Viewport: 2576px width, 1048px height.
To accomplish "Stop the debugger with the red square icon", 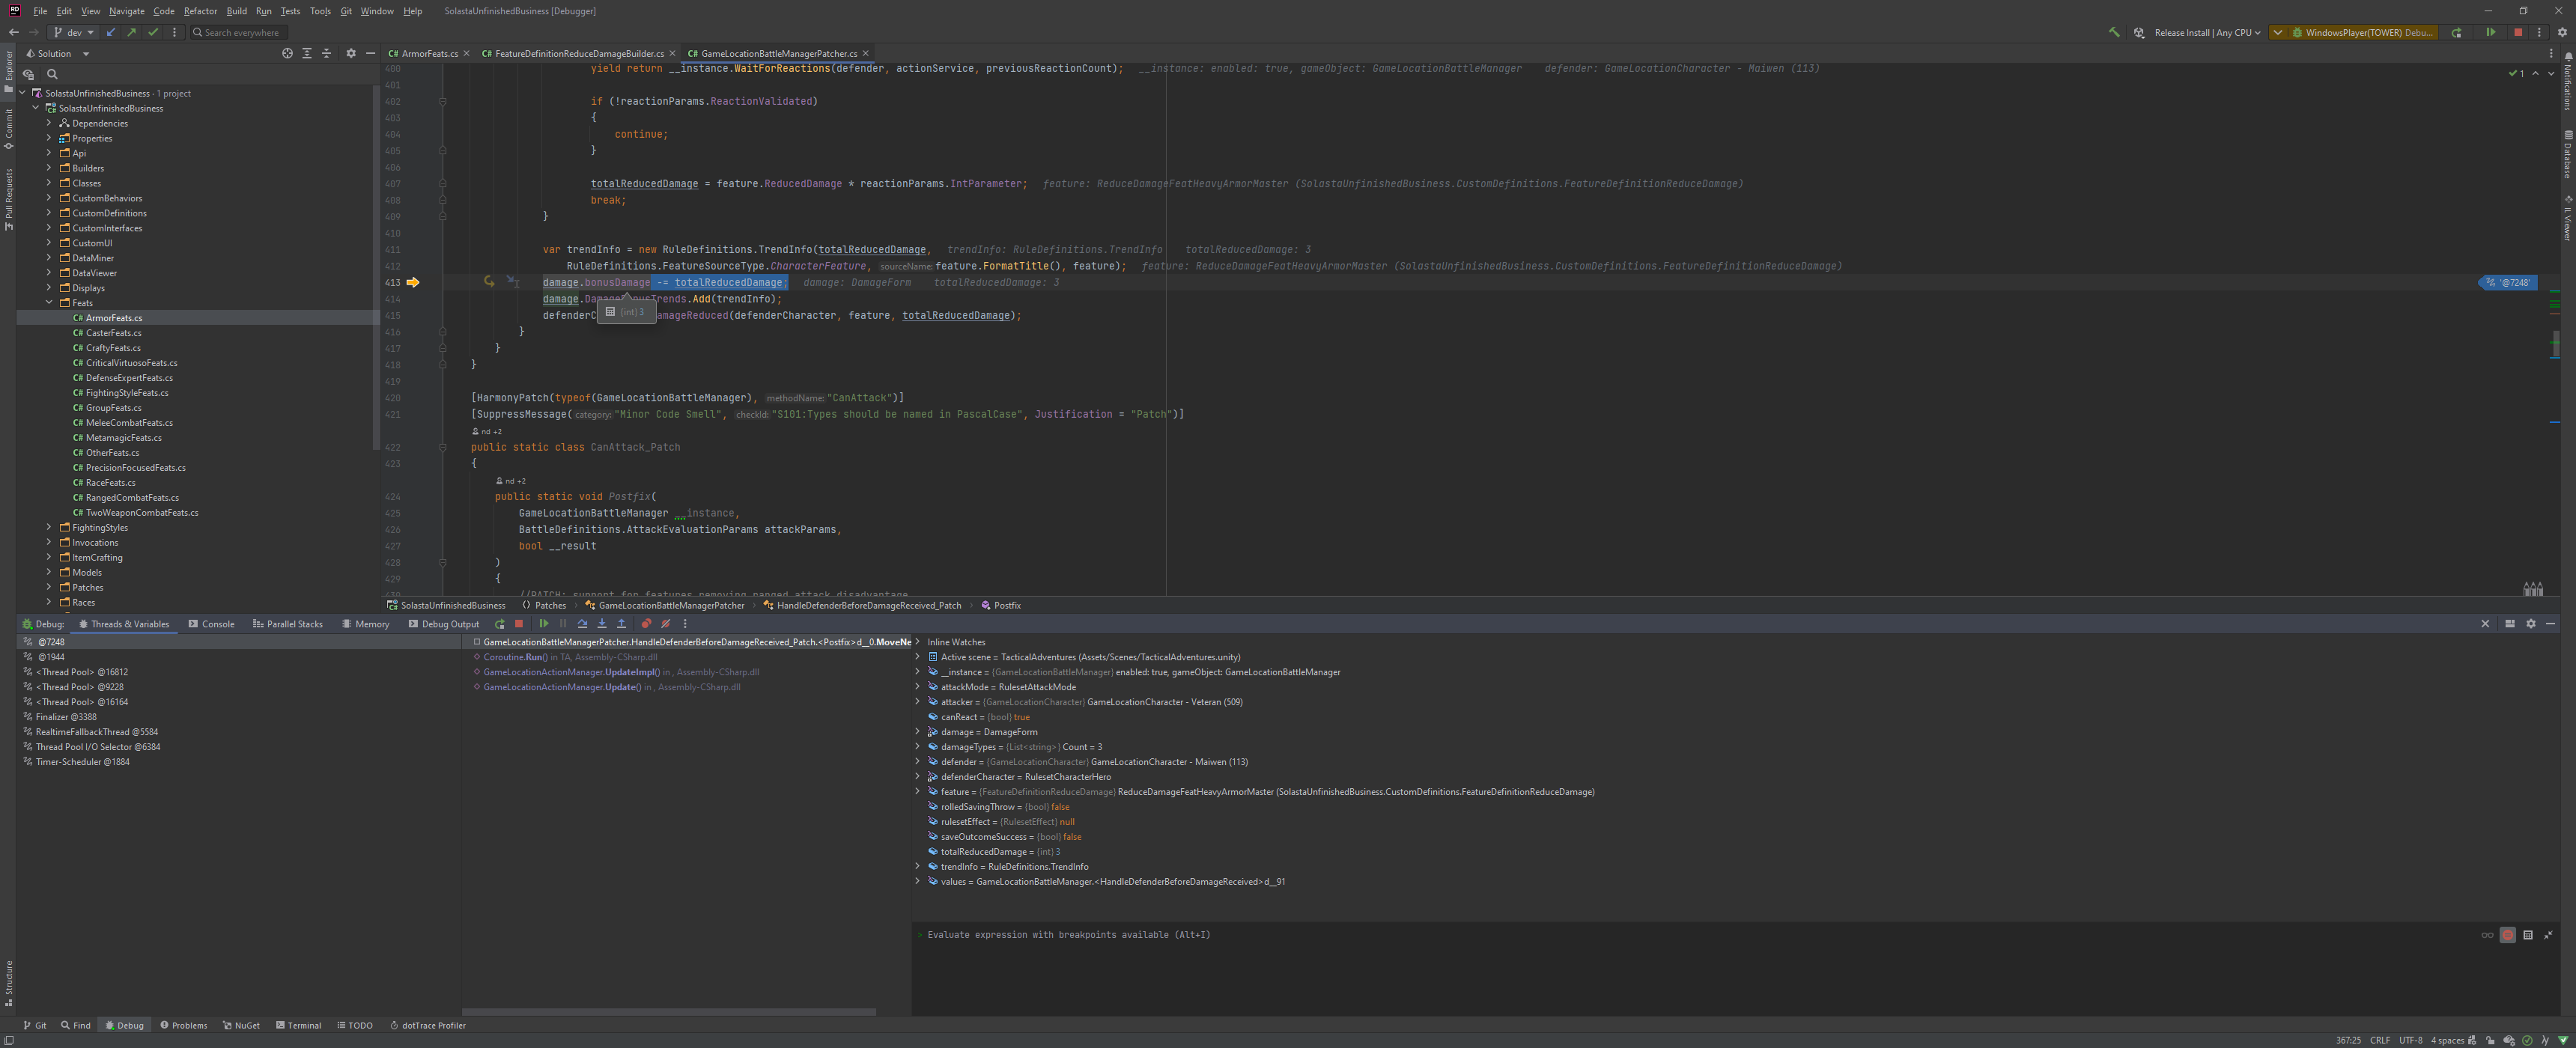I will 519,623.
